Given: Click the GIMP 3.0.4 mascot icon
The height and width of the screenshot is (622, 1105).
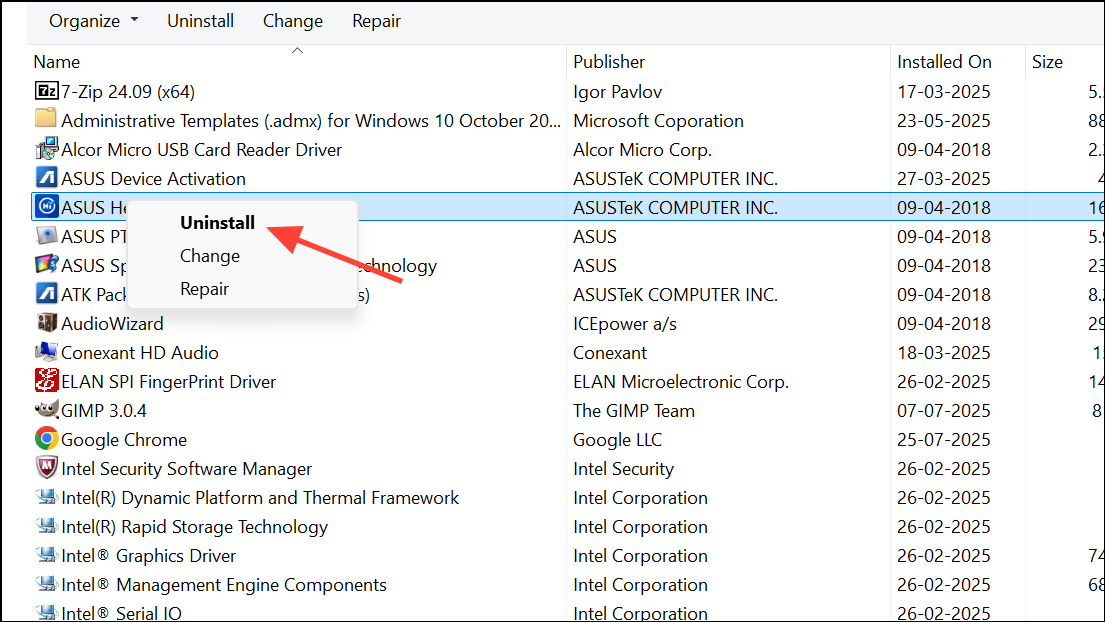Looking at the screenshot, I should [46, 410].
